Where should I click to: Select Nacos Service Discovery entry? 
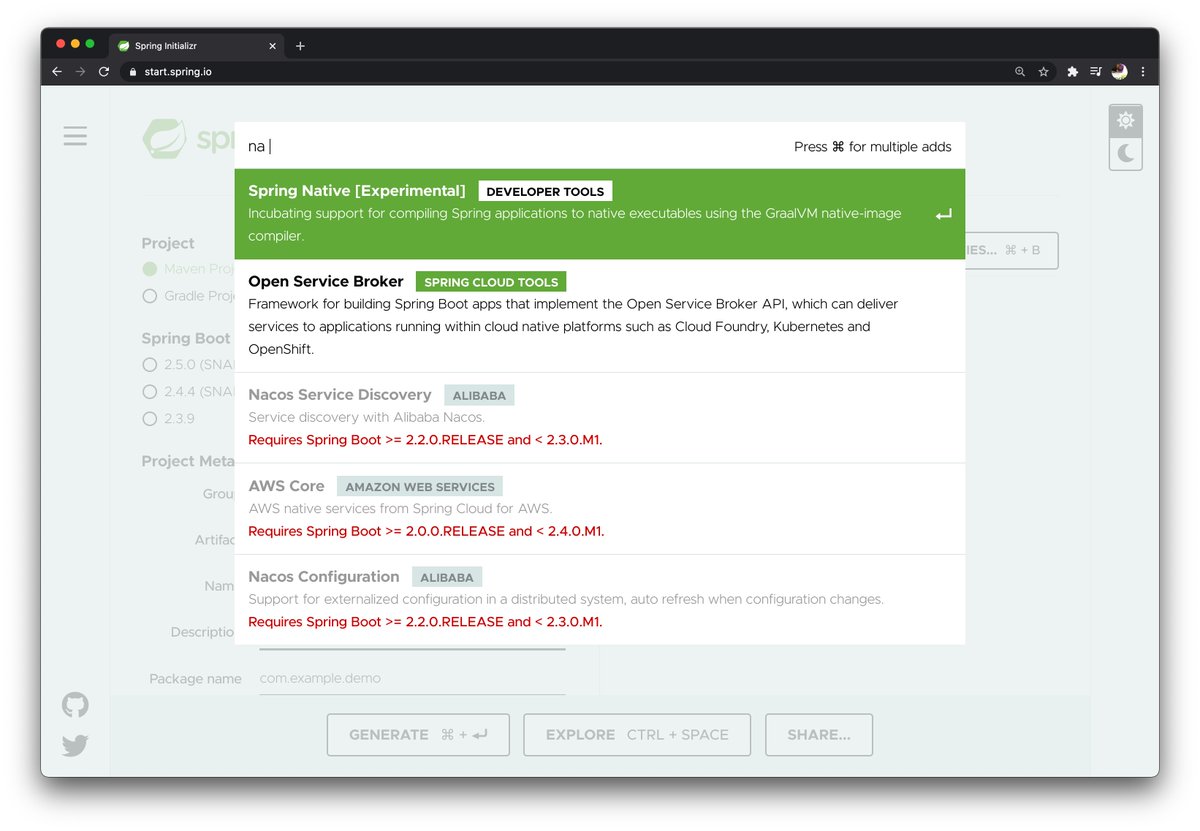[x=600, y=418]
